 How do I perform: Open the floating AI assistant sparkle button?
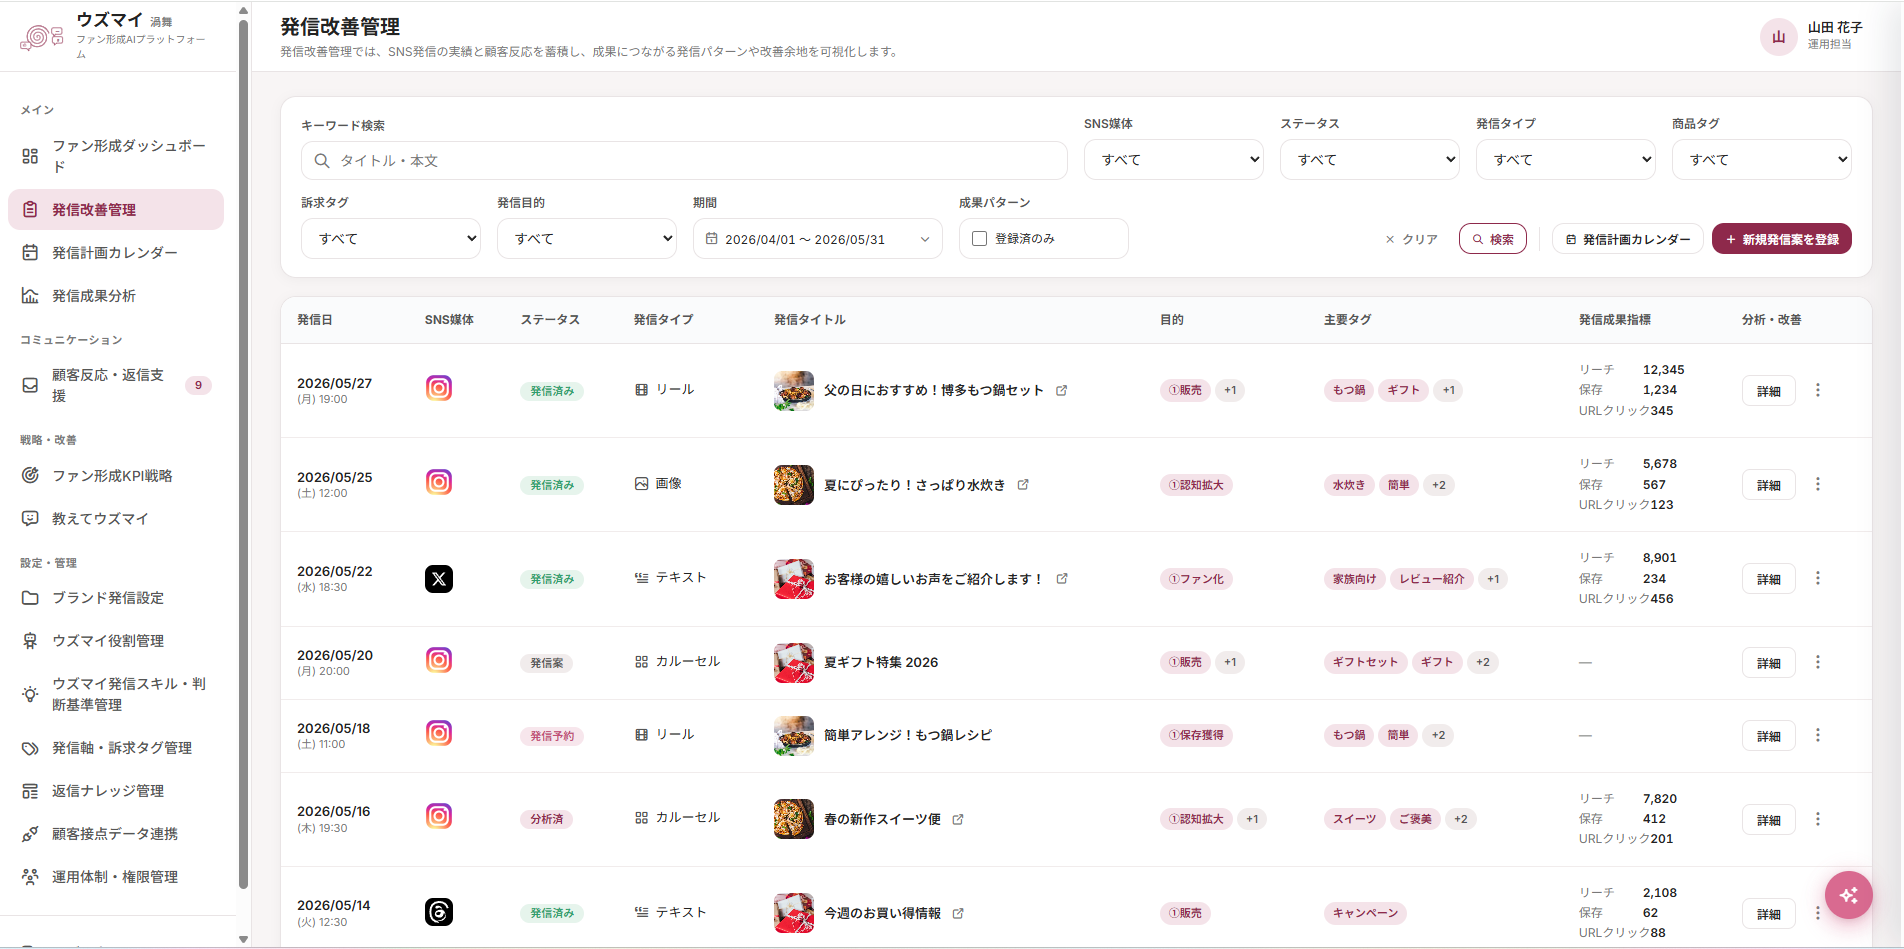click(x=1849, y=895)
